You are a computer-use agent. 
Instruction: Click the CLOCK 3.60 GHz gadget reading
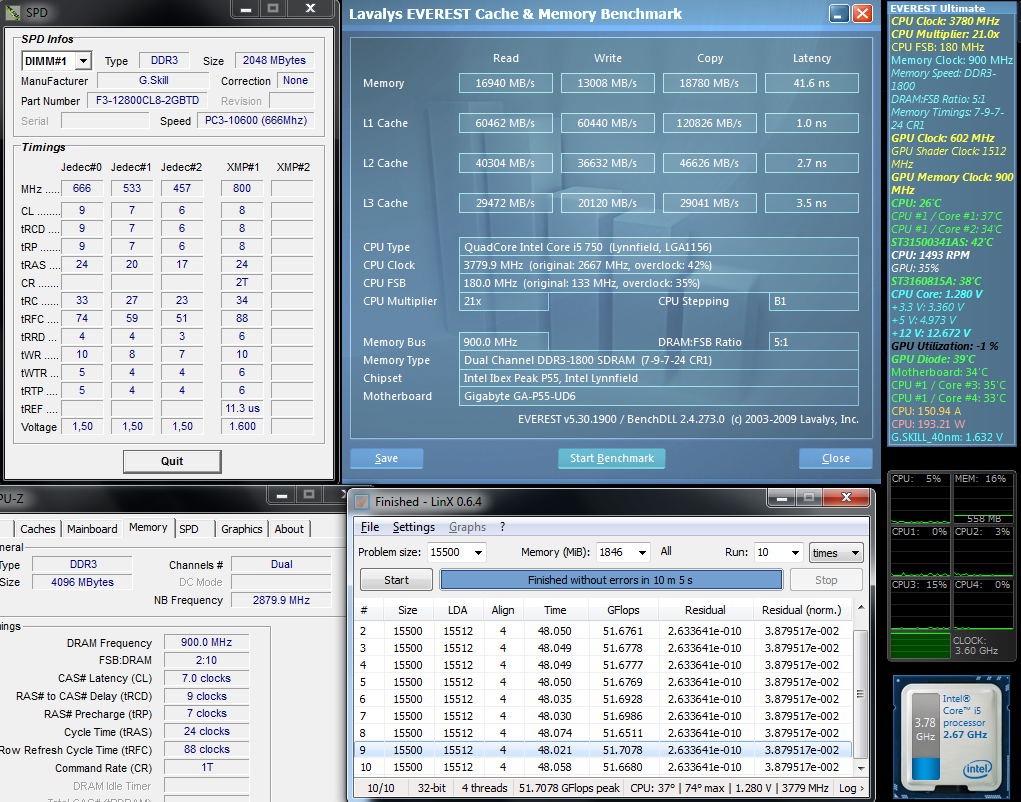pyautogui.click(x=976, y=645)
